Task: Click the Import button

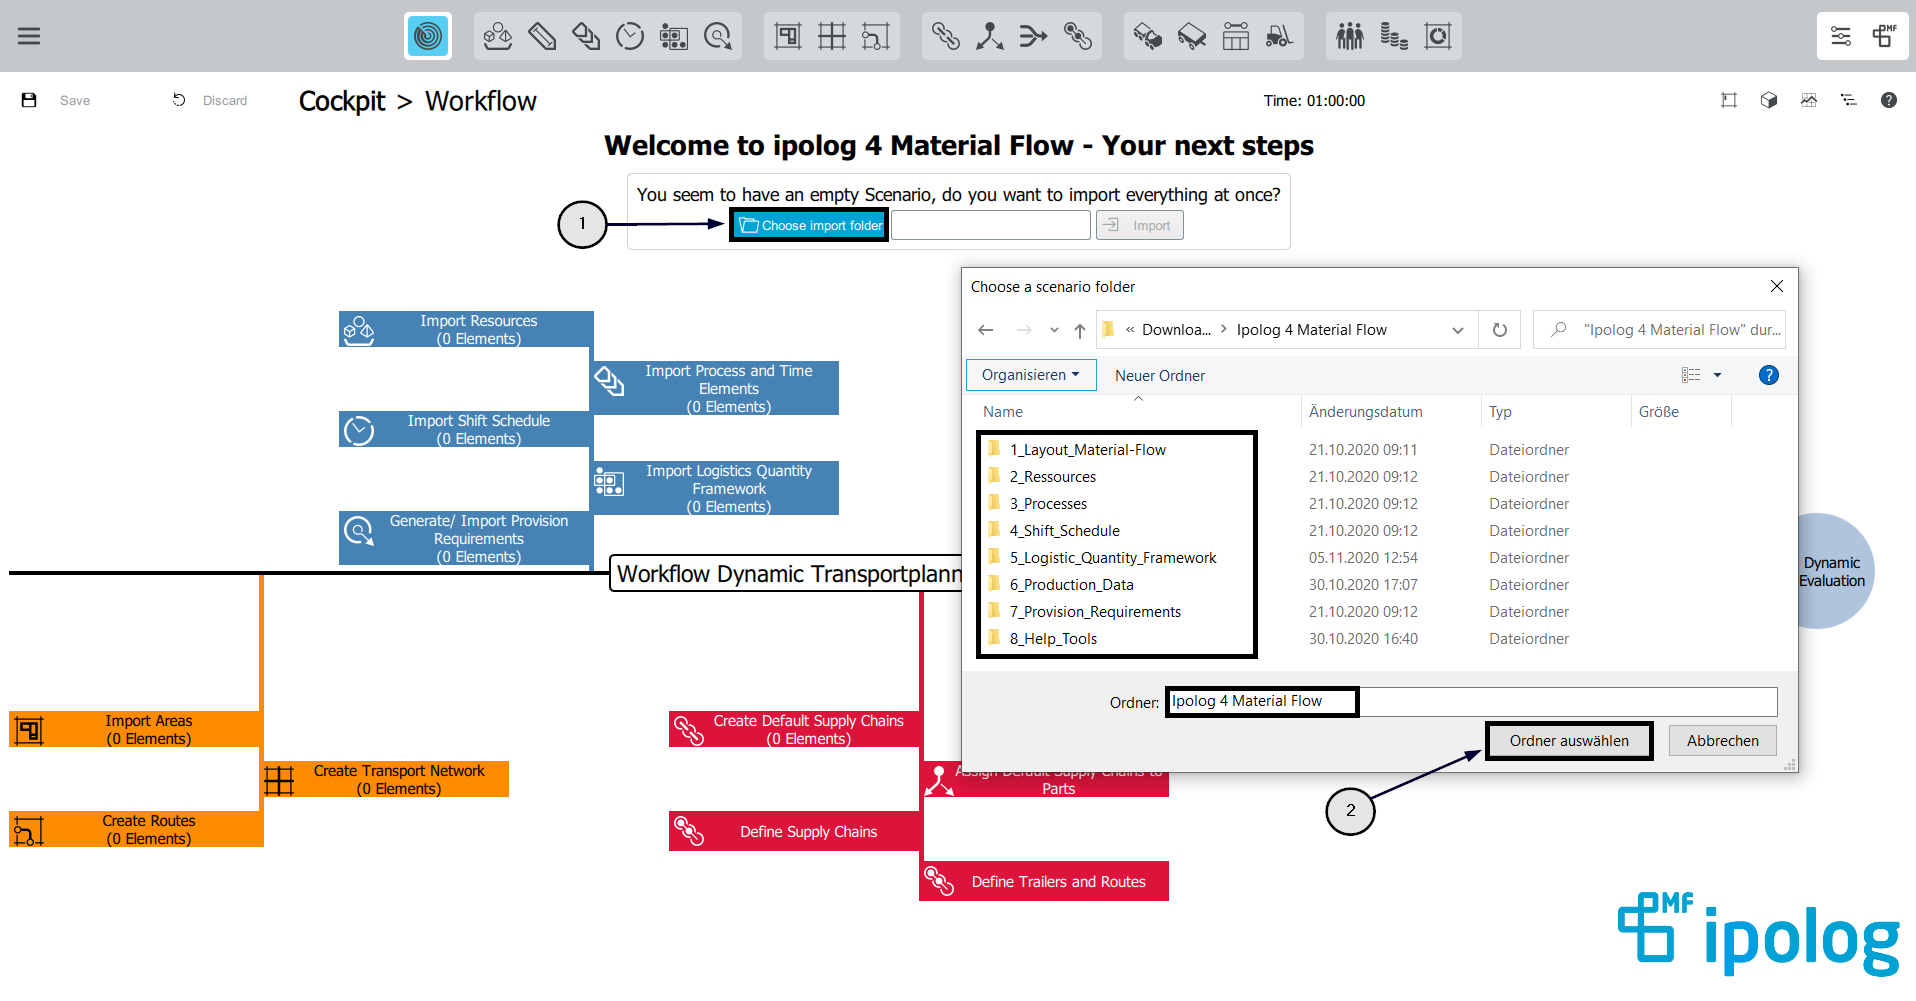Action: (x=1140, y=225)
